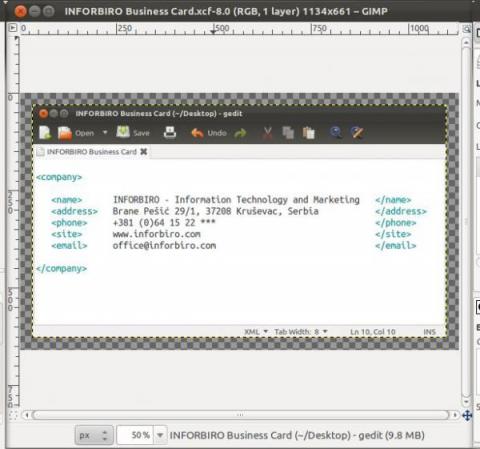Click the horizontal scrollbar right arrow
The image size is (480, 449).
point(455,415)
